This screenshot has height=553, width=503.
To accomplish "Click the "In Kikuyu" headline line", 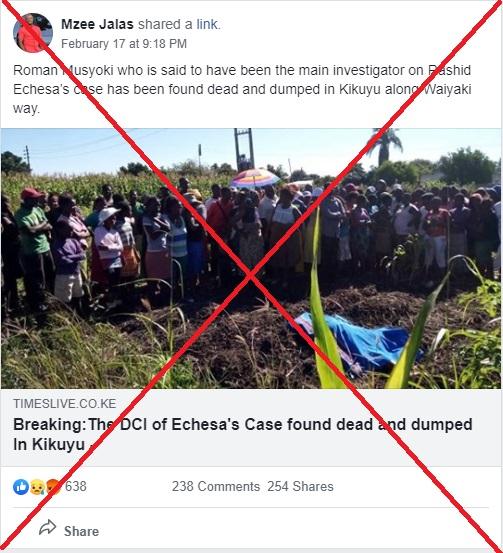I will point(49,444).
